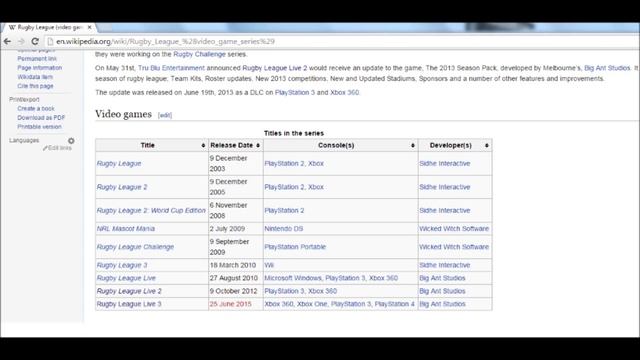Open Rugby League Challenge title link
The height and width of the screenshot is (360, 640).
[x=135, y=247]
